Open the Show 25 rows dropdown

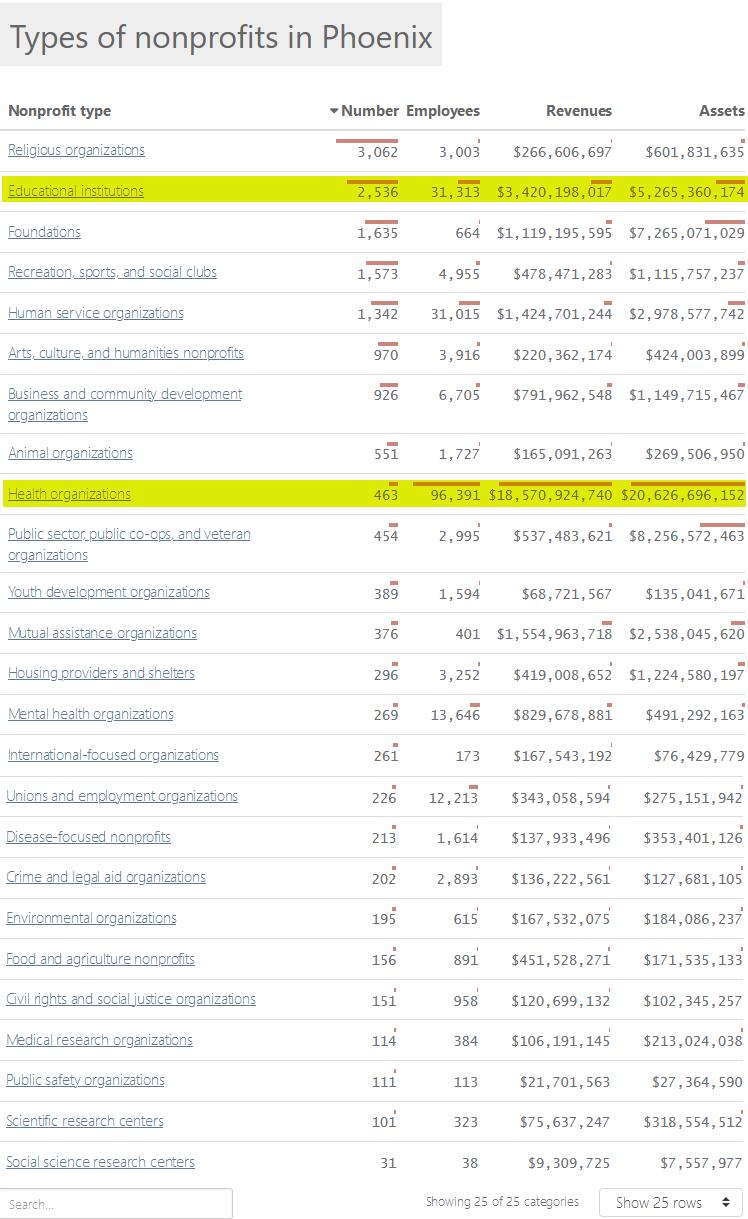[x=672, y=1202]
